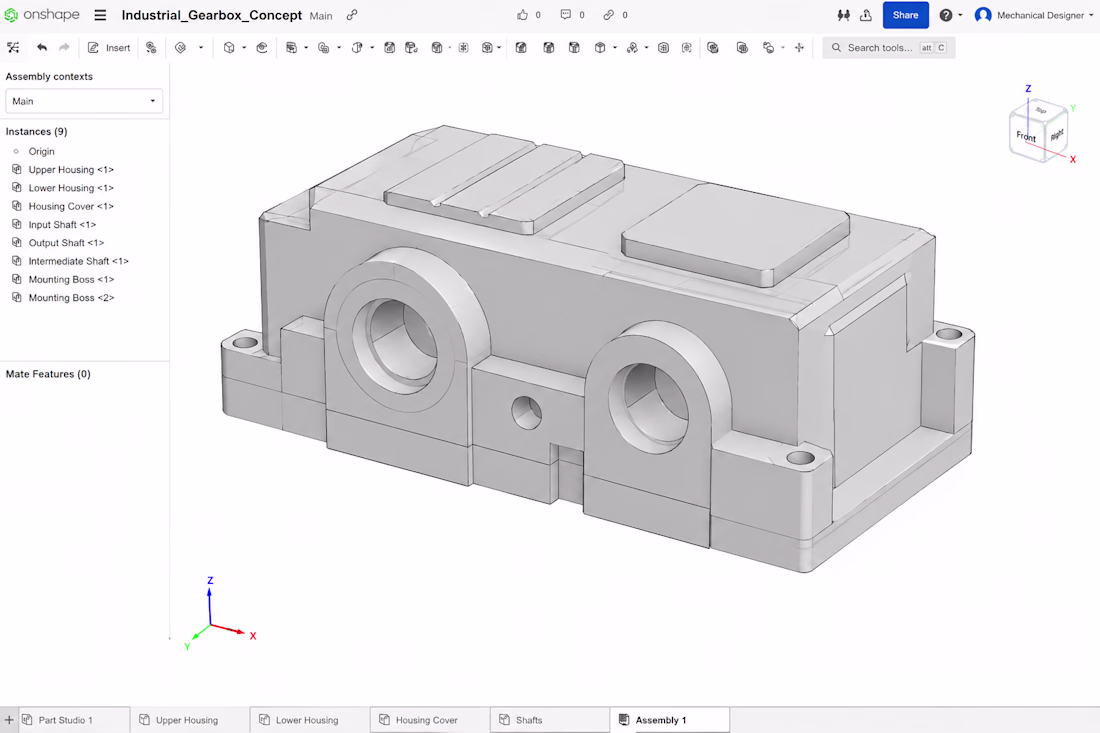
Task: Click the plus icon to add new tab
Action: pyautogui.click(x=9, y=720)
